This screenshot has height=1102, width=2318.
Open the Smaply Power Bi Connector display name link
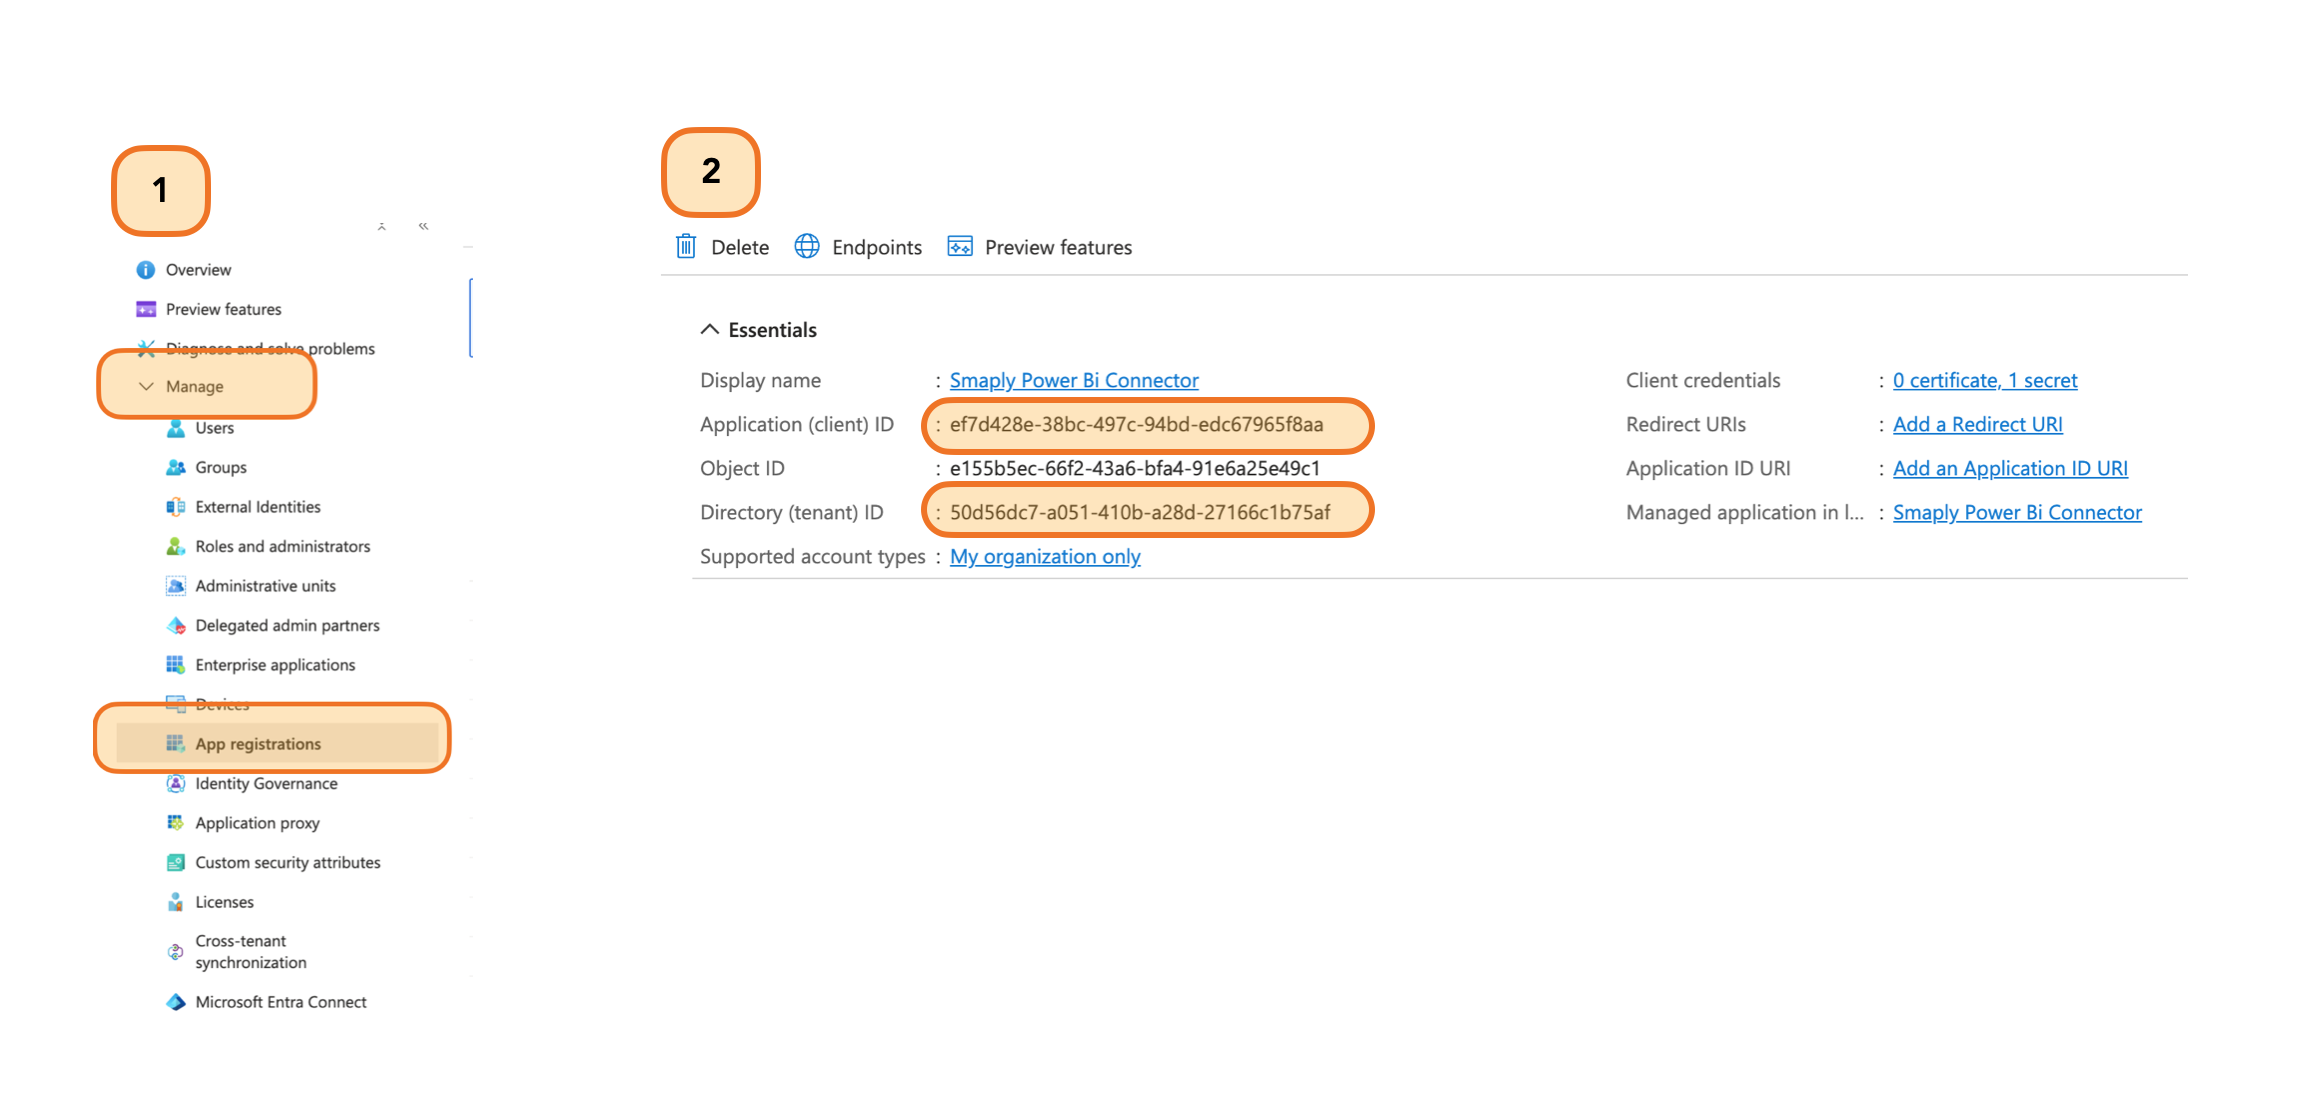1074,380
